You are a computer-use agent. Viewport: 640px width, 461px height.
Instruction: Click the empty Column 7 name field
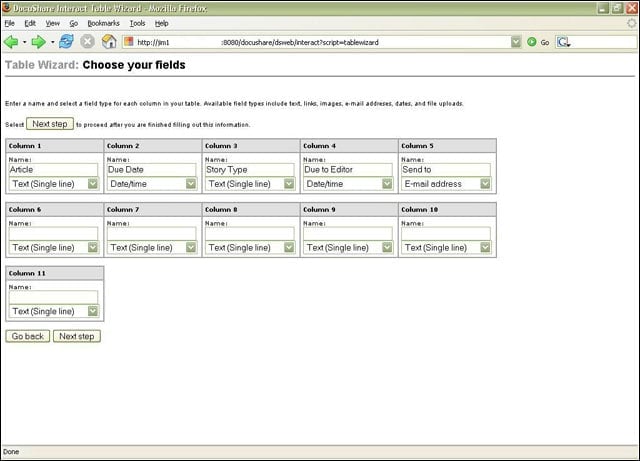(x=152, y=234)
